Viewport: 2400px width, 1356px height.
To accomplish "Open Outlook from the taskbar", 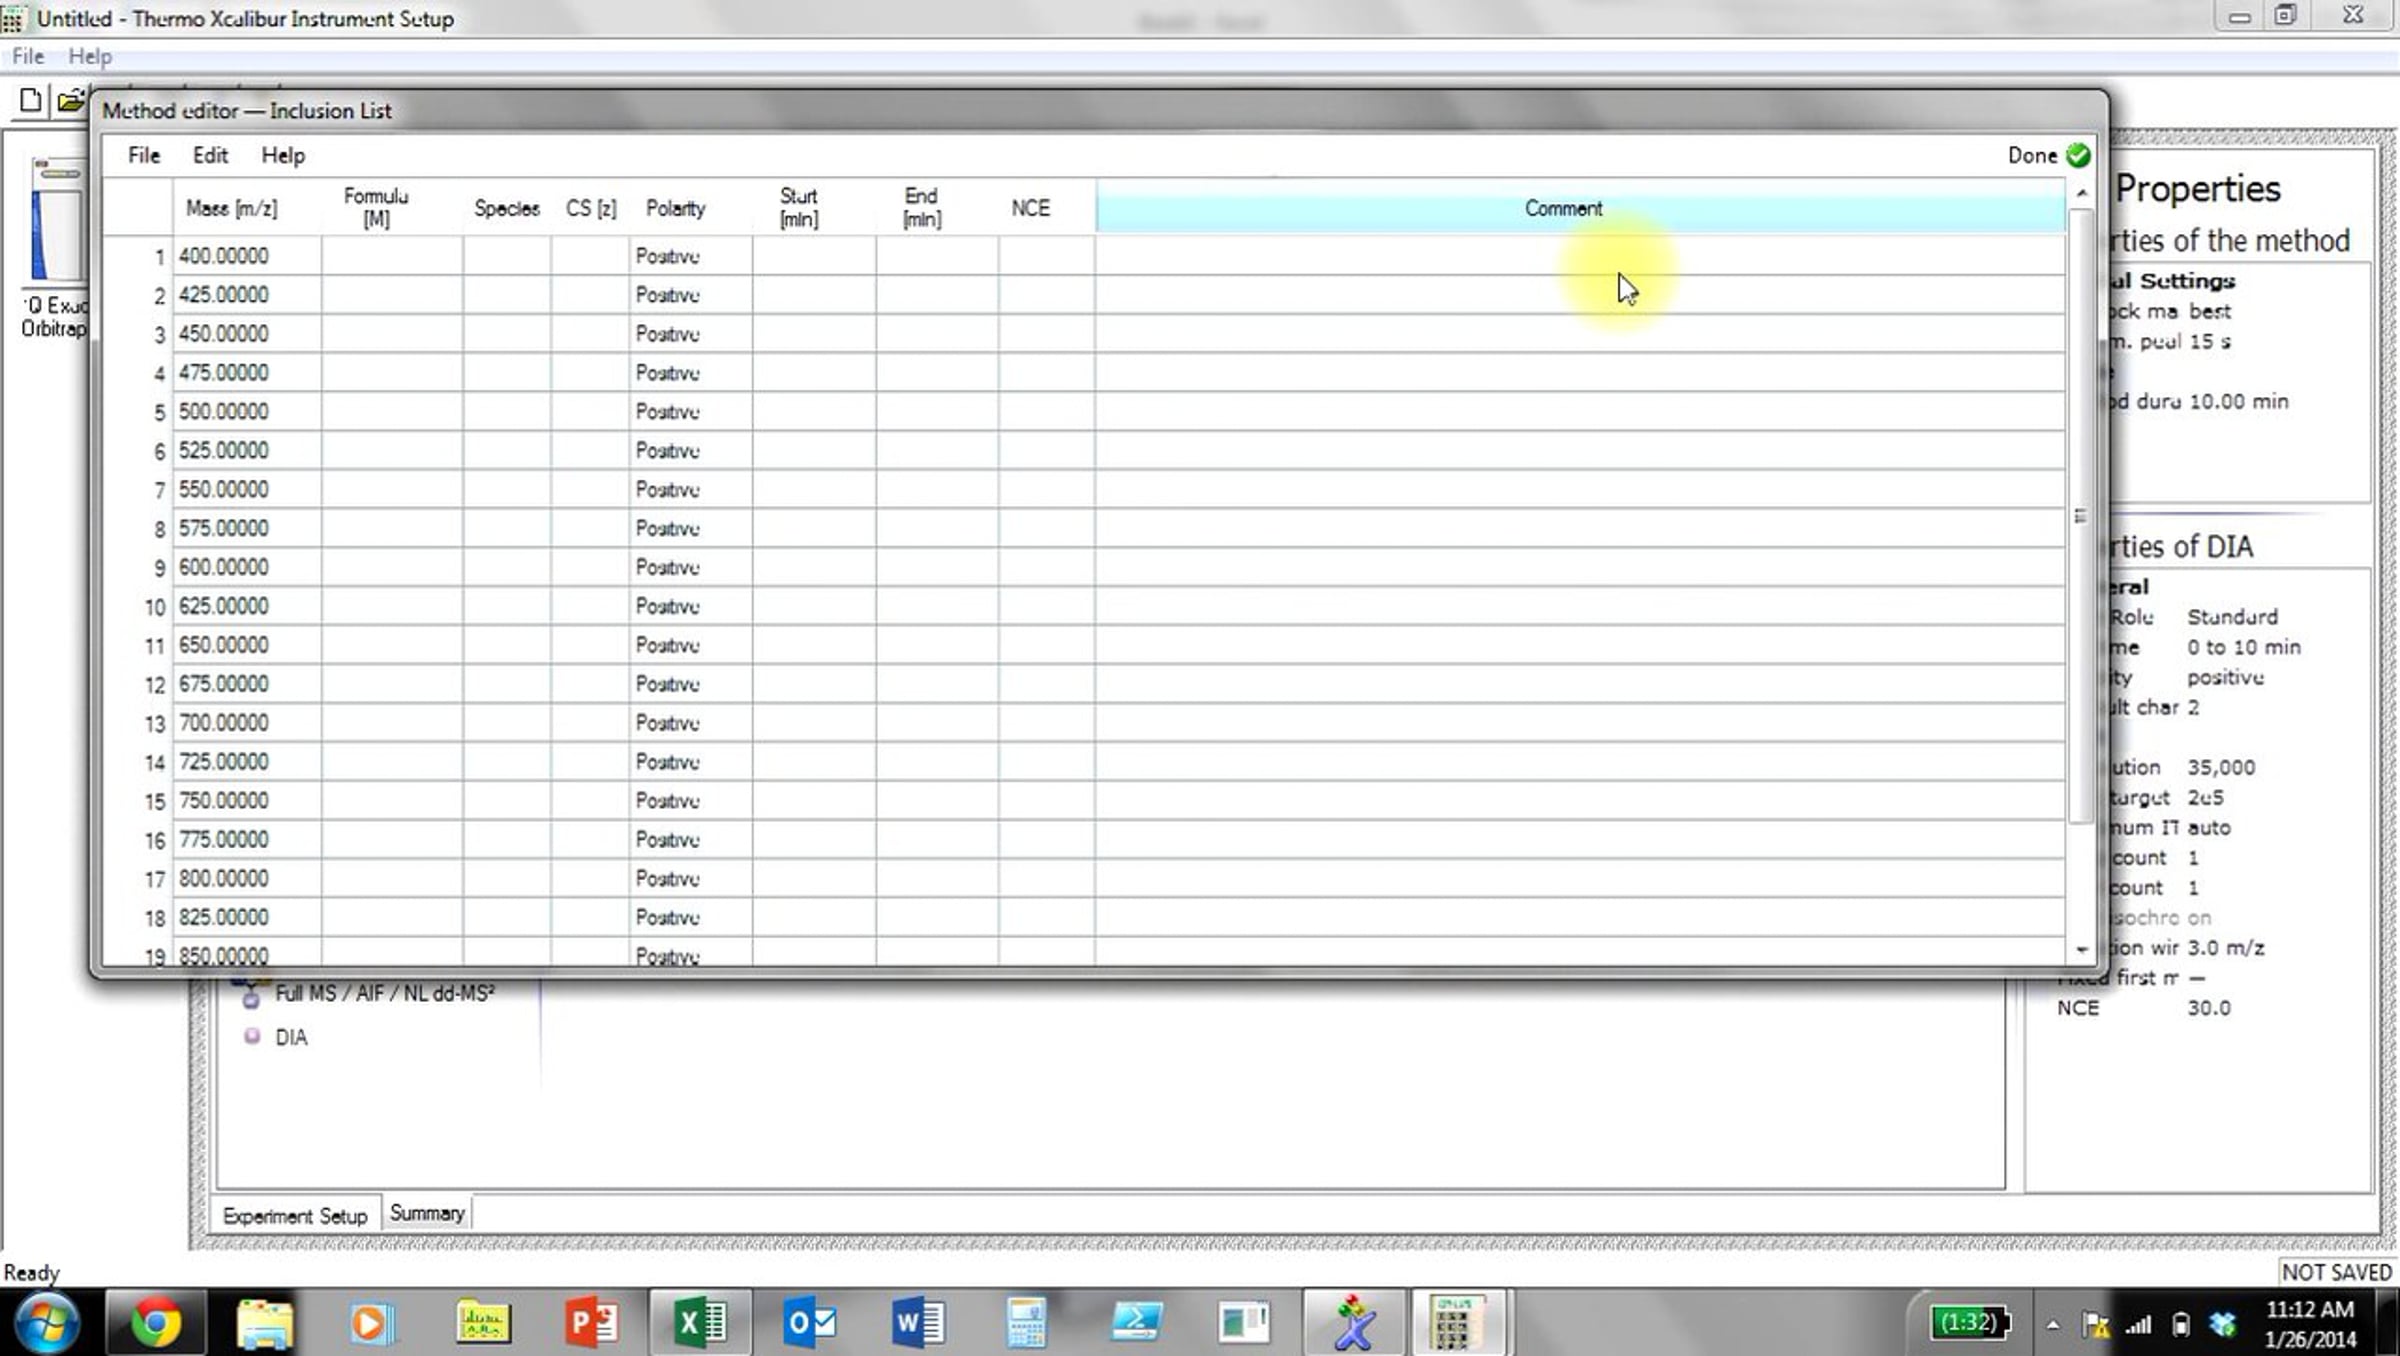I will click(x=810, y=1322).
